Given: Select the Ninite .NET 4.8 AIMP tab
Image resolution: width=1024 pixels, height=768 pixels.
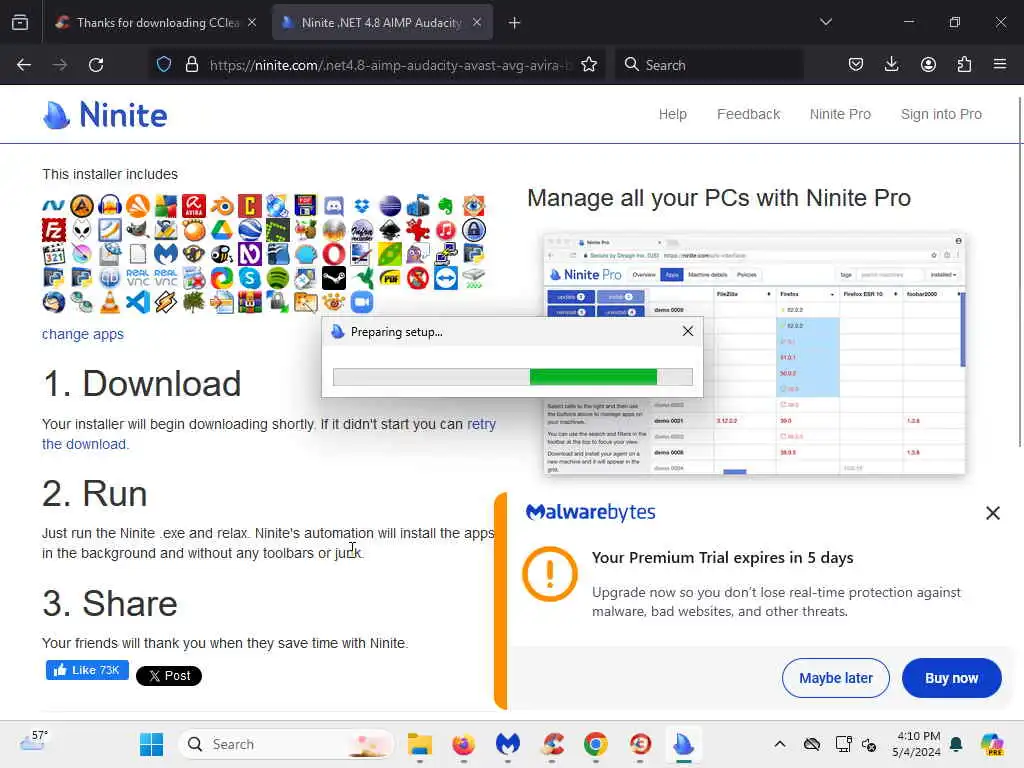Looking at the screenshot, I should 382,22.
